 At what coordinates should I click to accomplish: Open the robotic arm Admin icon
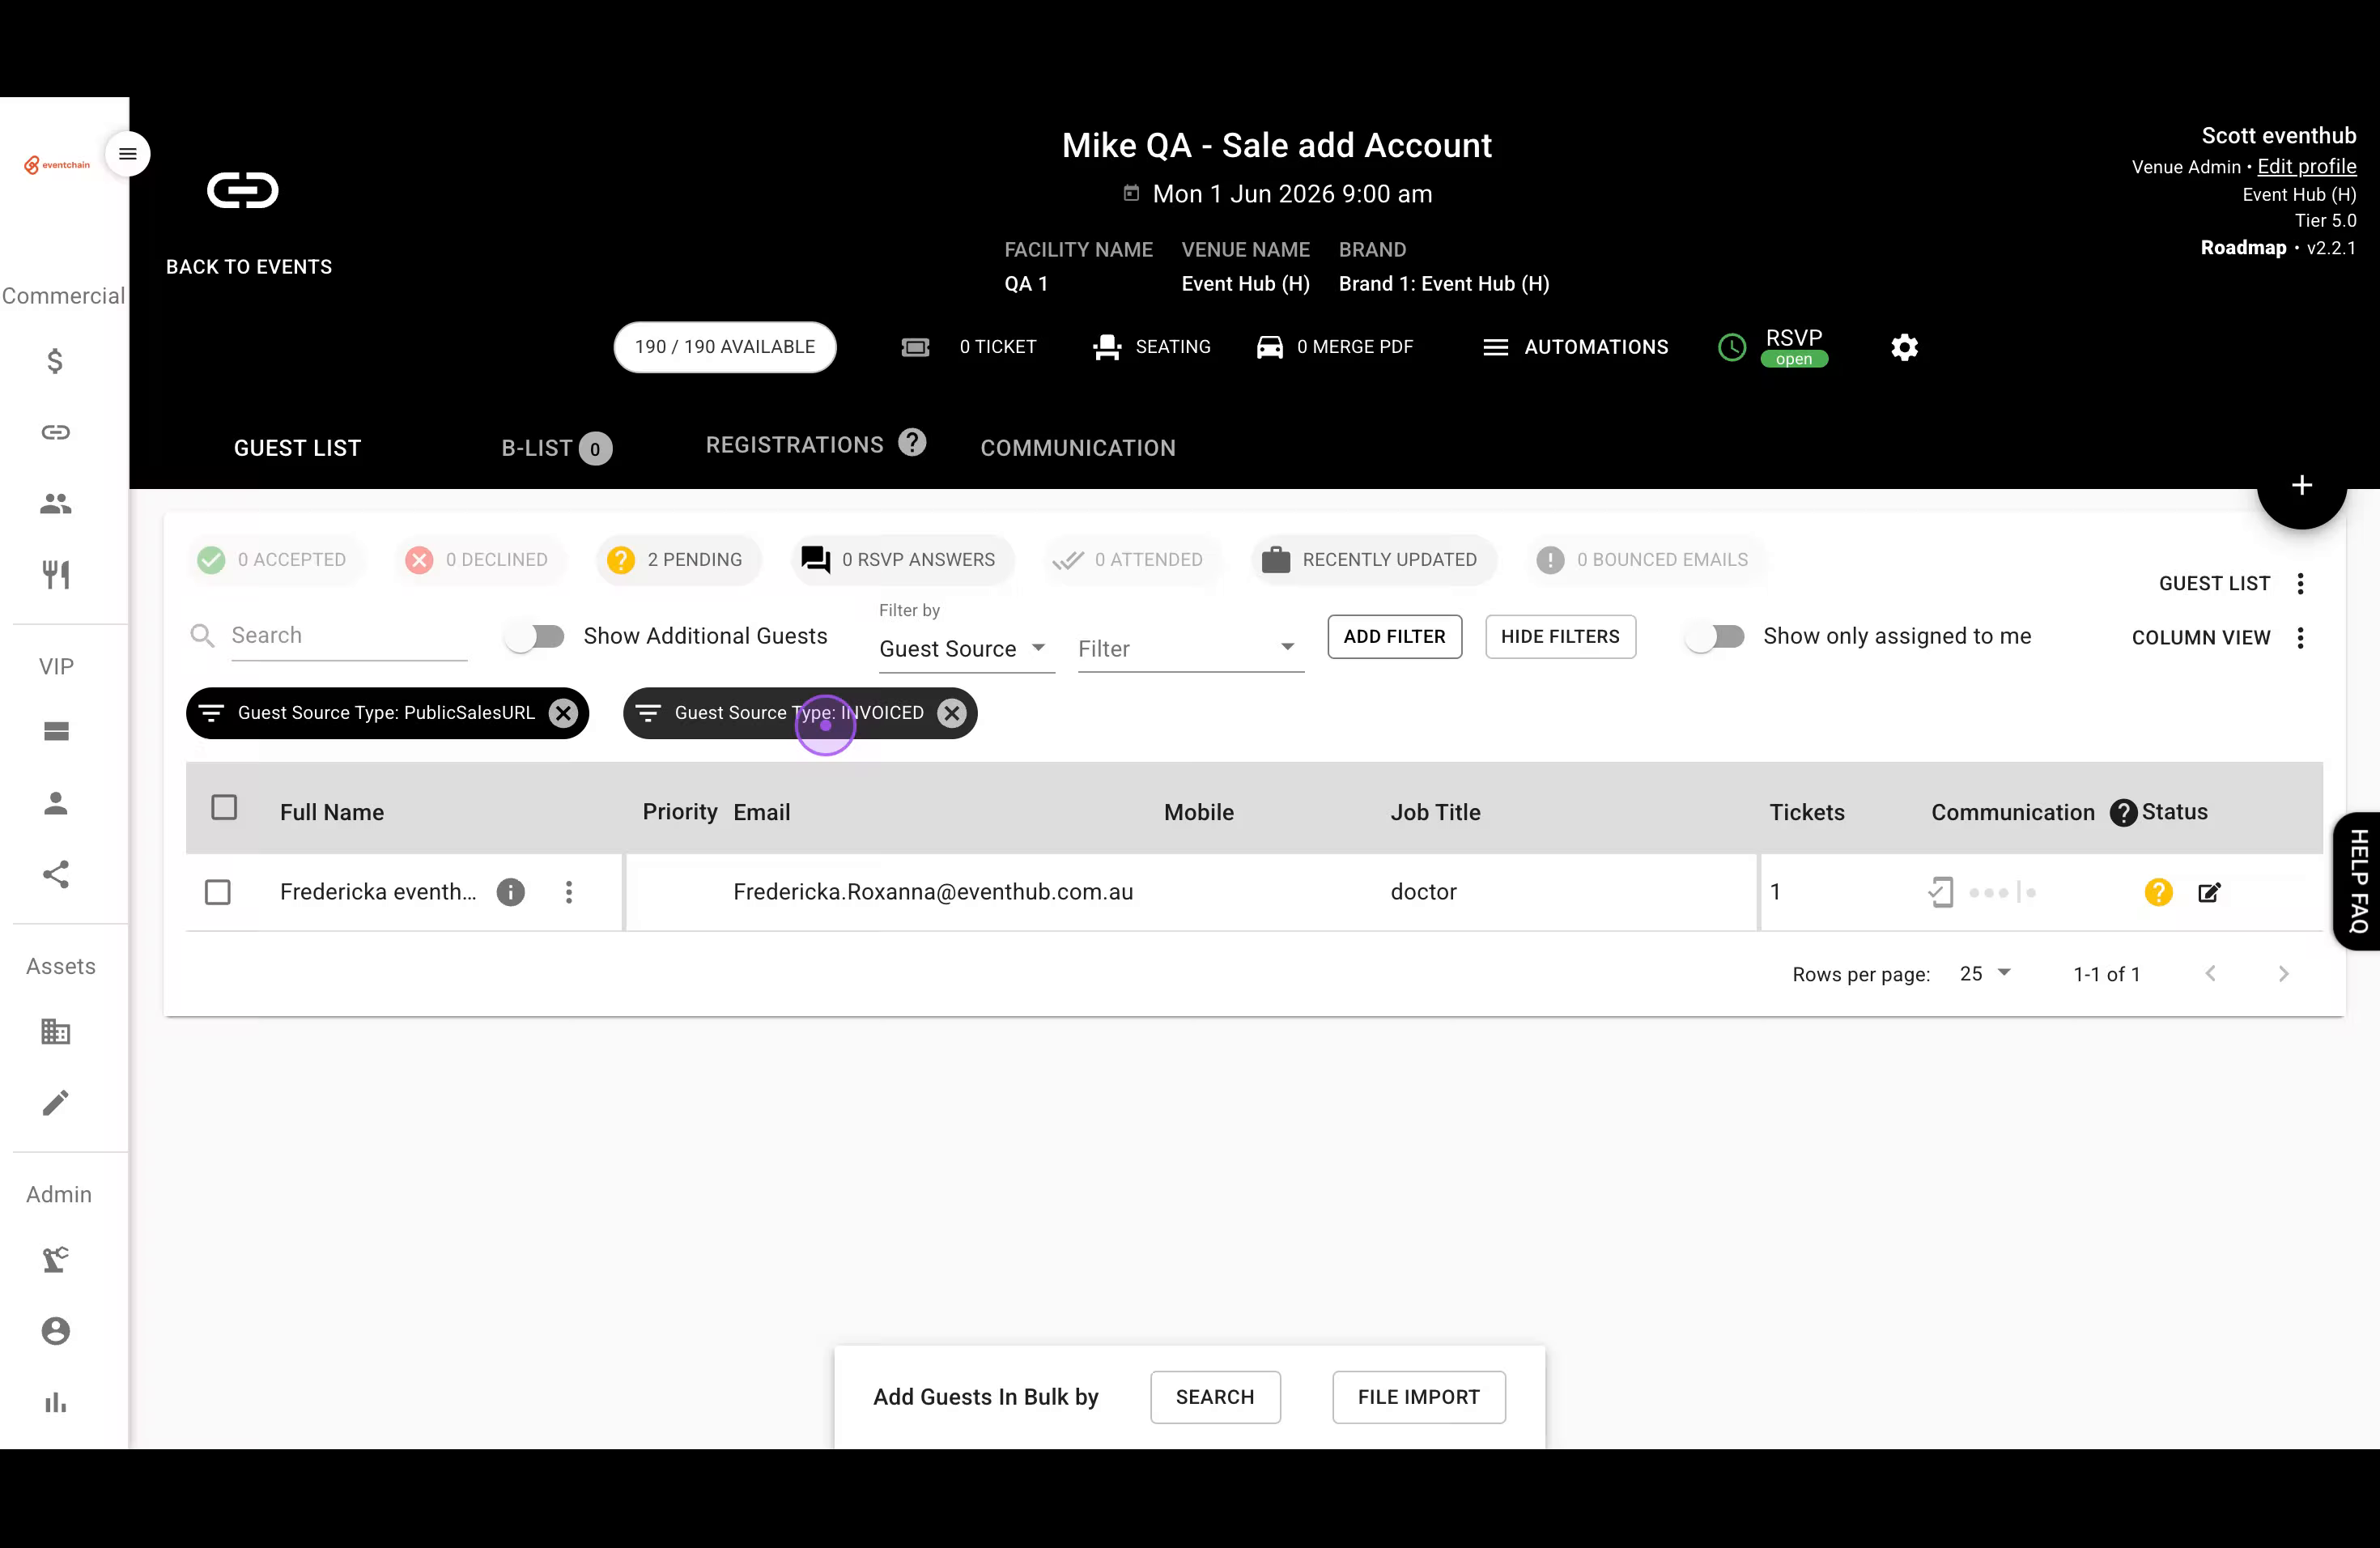(56, 1259)
